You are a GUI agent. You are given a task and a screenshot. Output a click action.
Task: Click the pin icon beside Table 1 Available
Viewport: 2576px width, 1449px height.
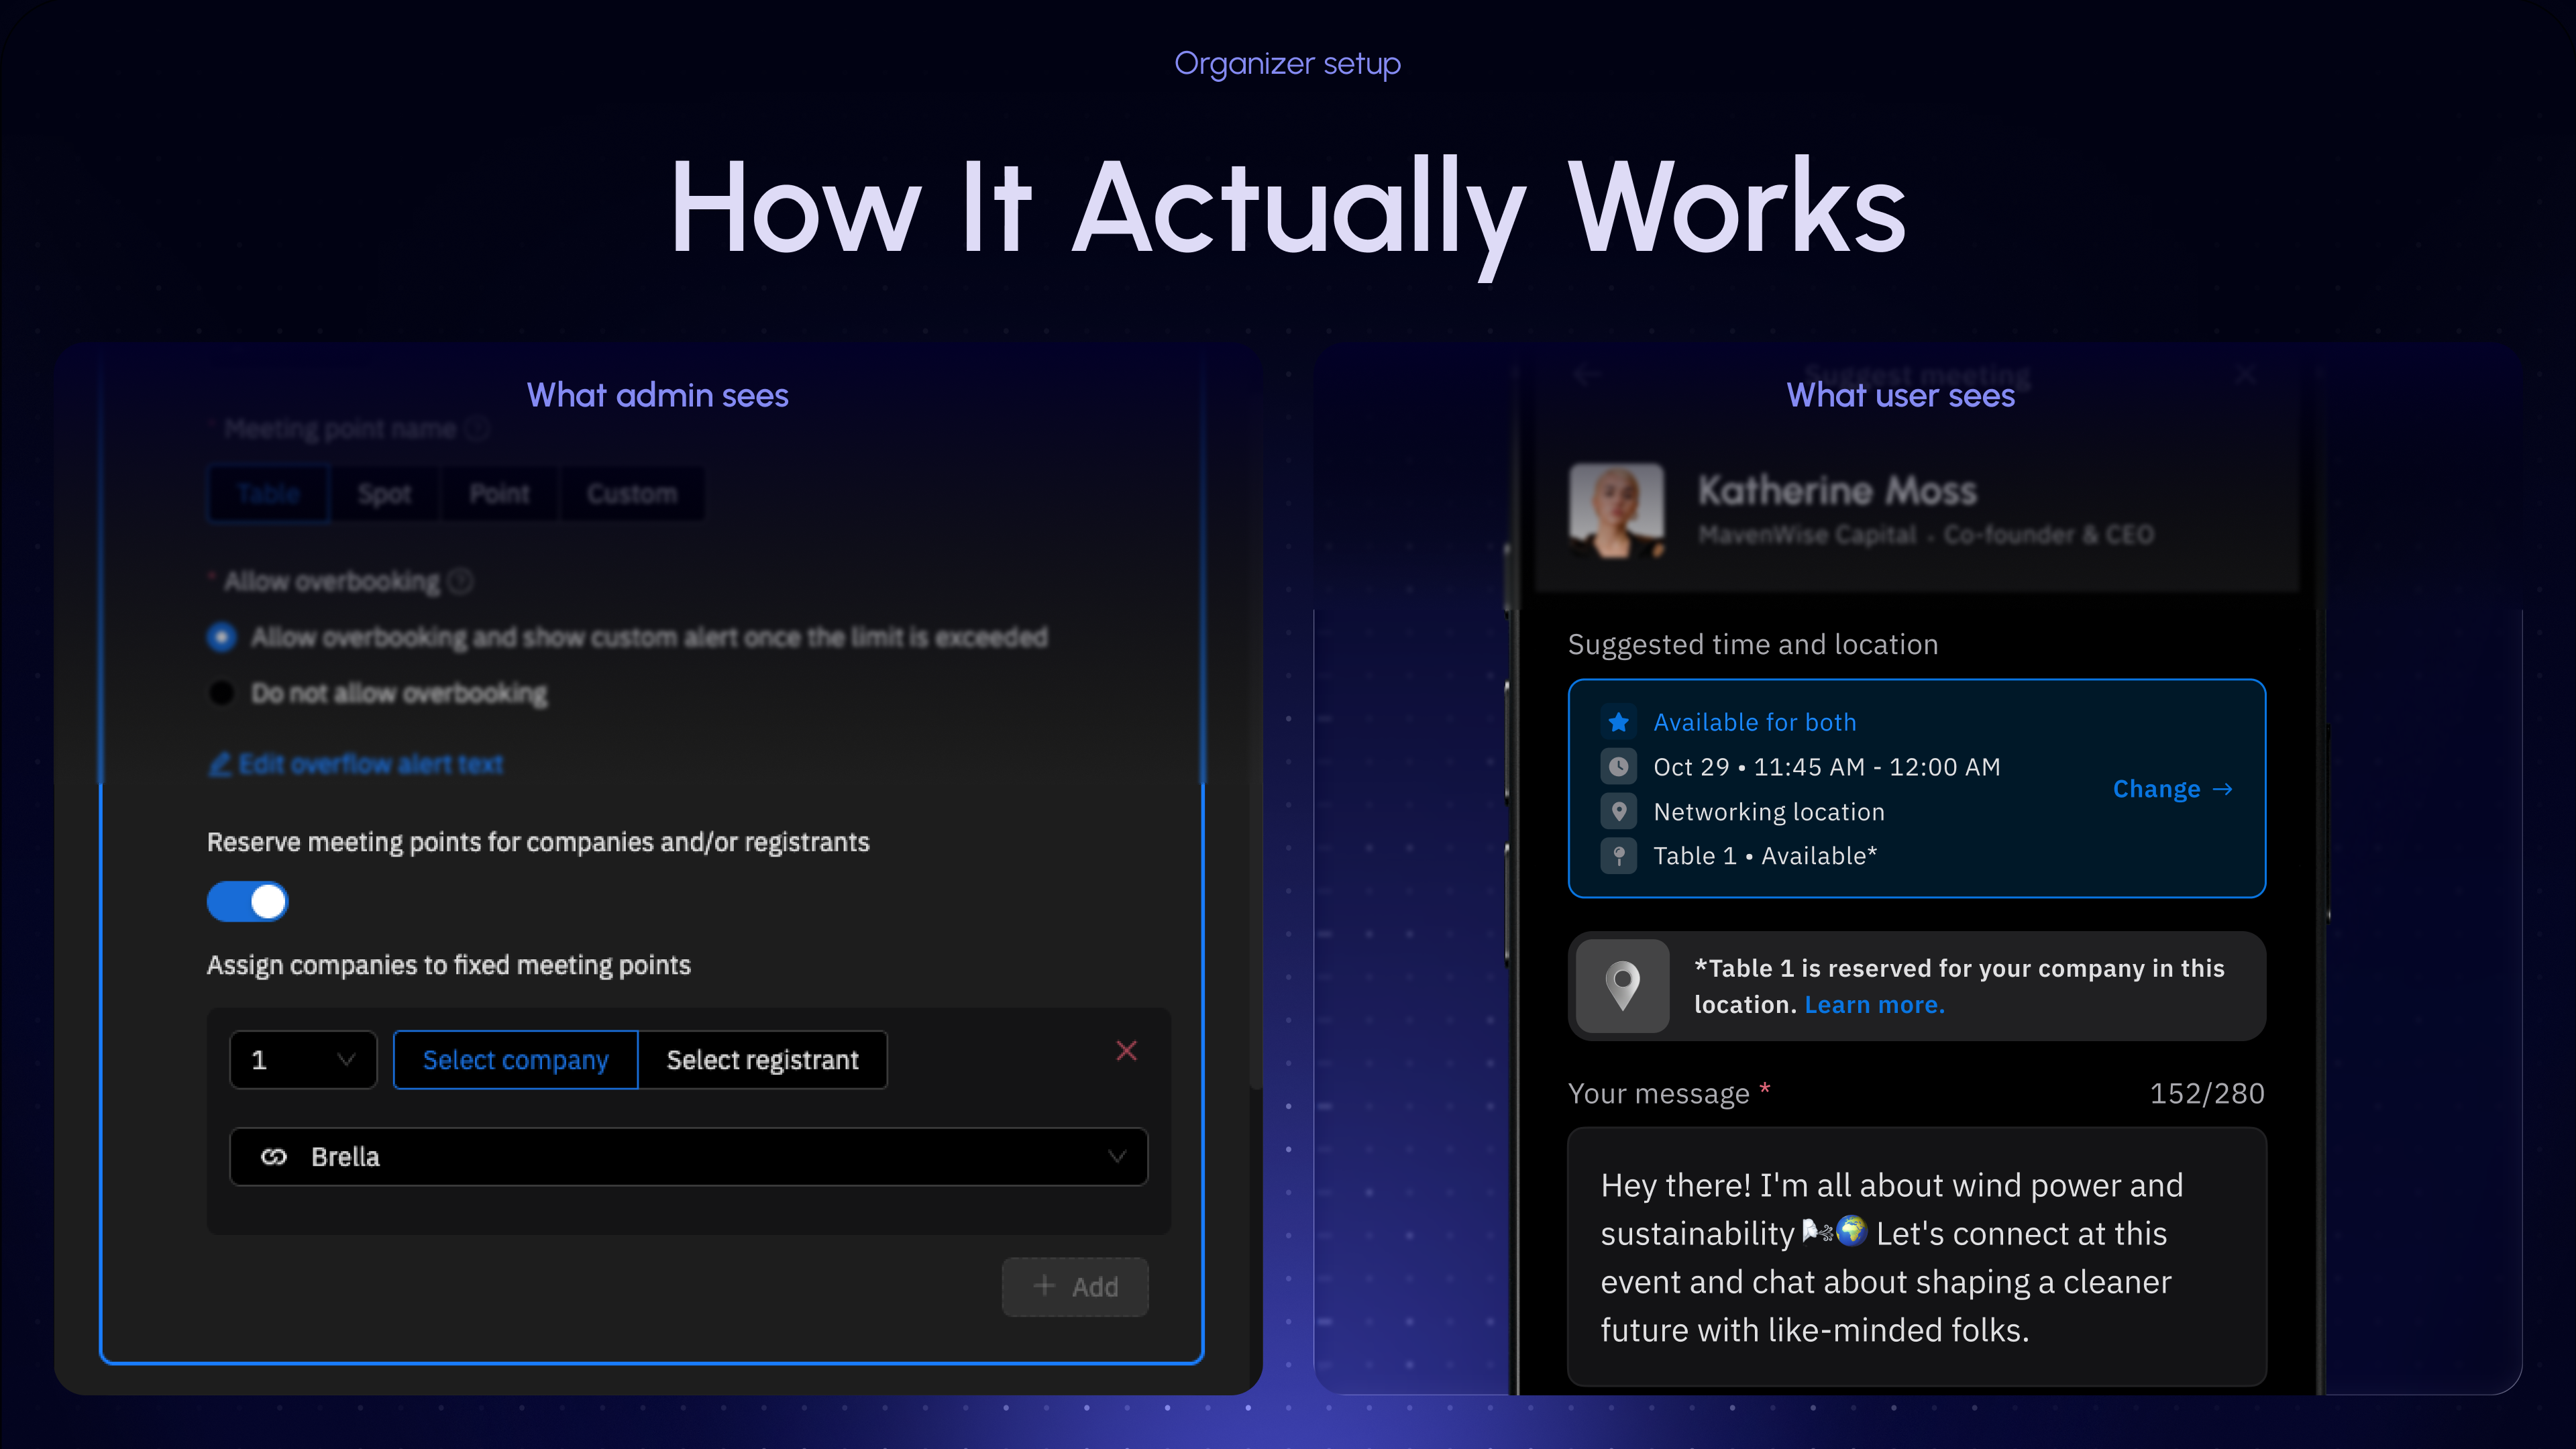(1618, 856)
